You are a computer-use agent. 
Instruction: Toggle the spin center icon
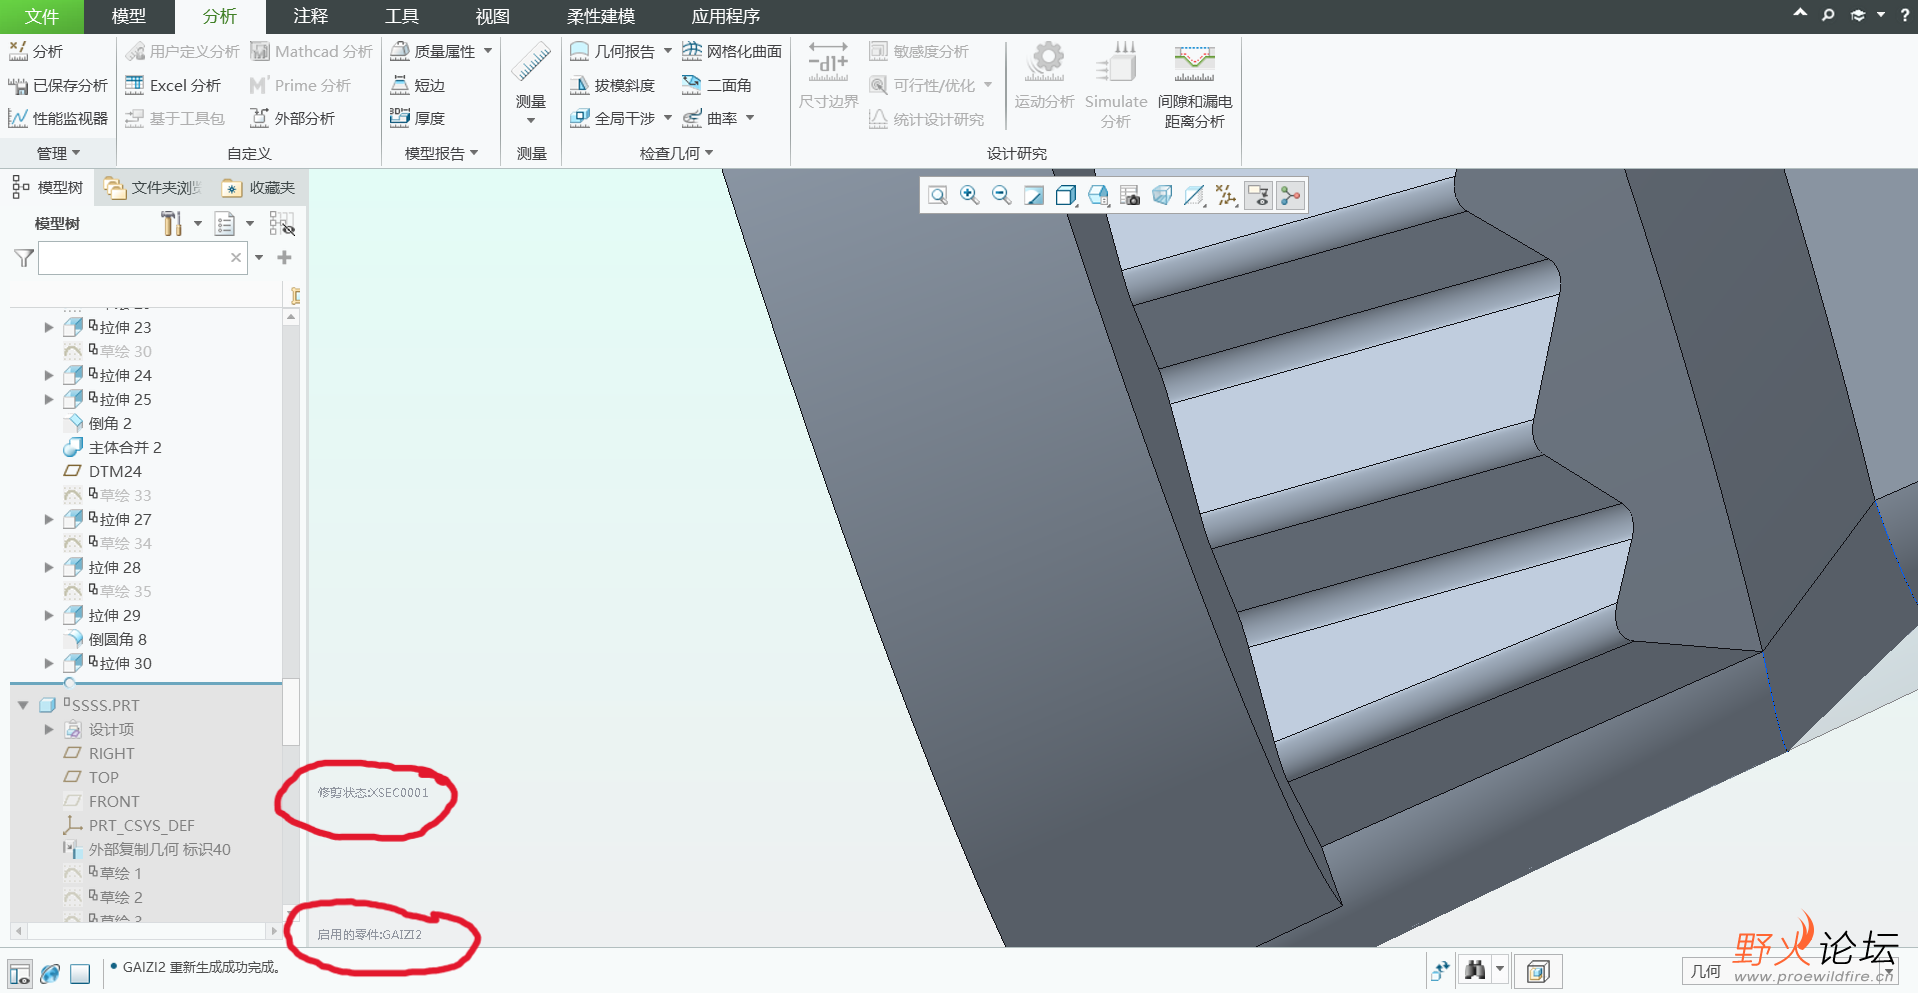[1291, 195]
